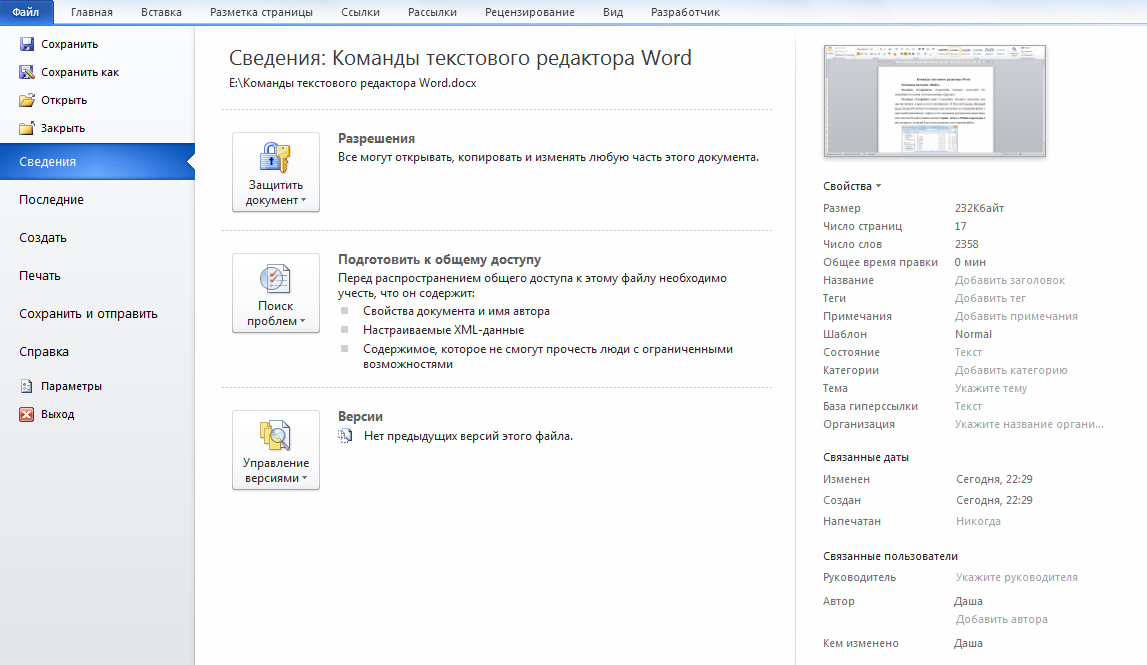The width and height of the screenshot is (1147, 665).
Task: Open the Рассылки tab
Action: 432,12
